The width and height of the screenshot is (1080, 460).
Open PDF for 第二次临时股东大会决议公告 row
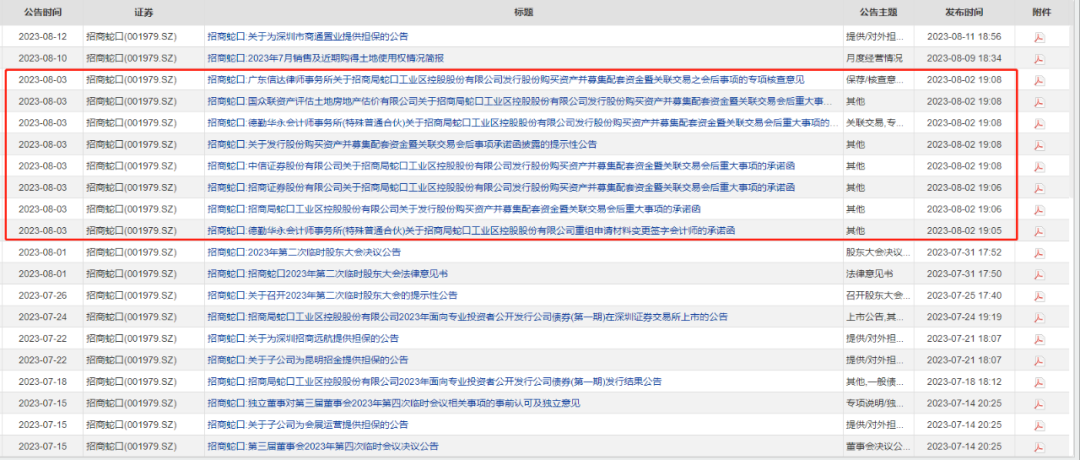[x=1039, y=252]
